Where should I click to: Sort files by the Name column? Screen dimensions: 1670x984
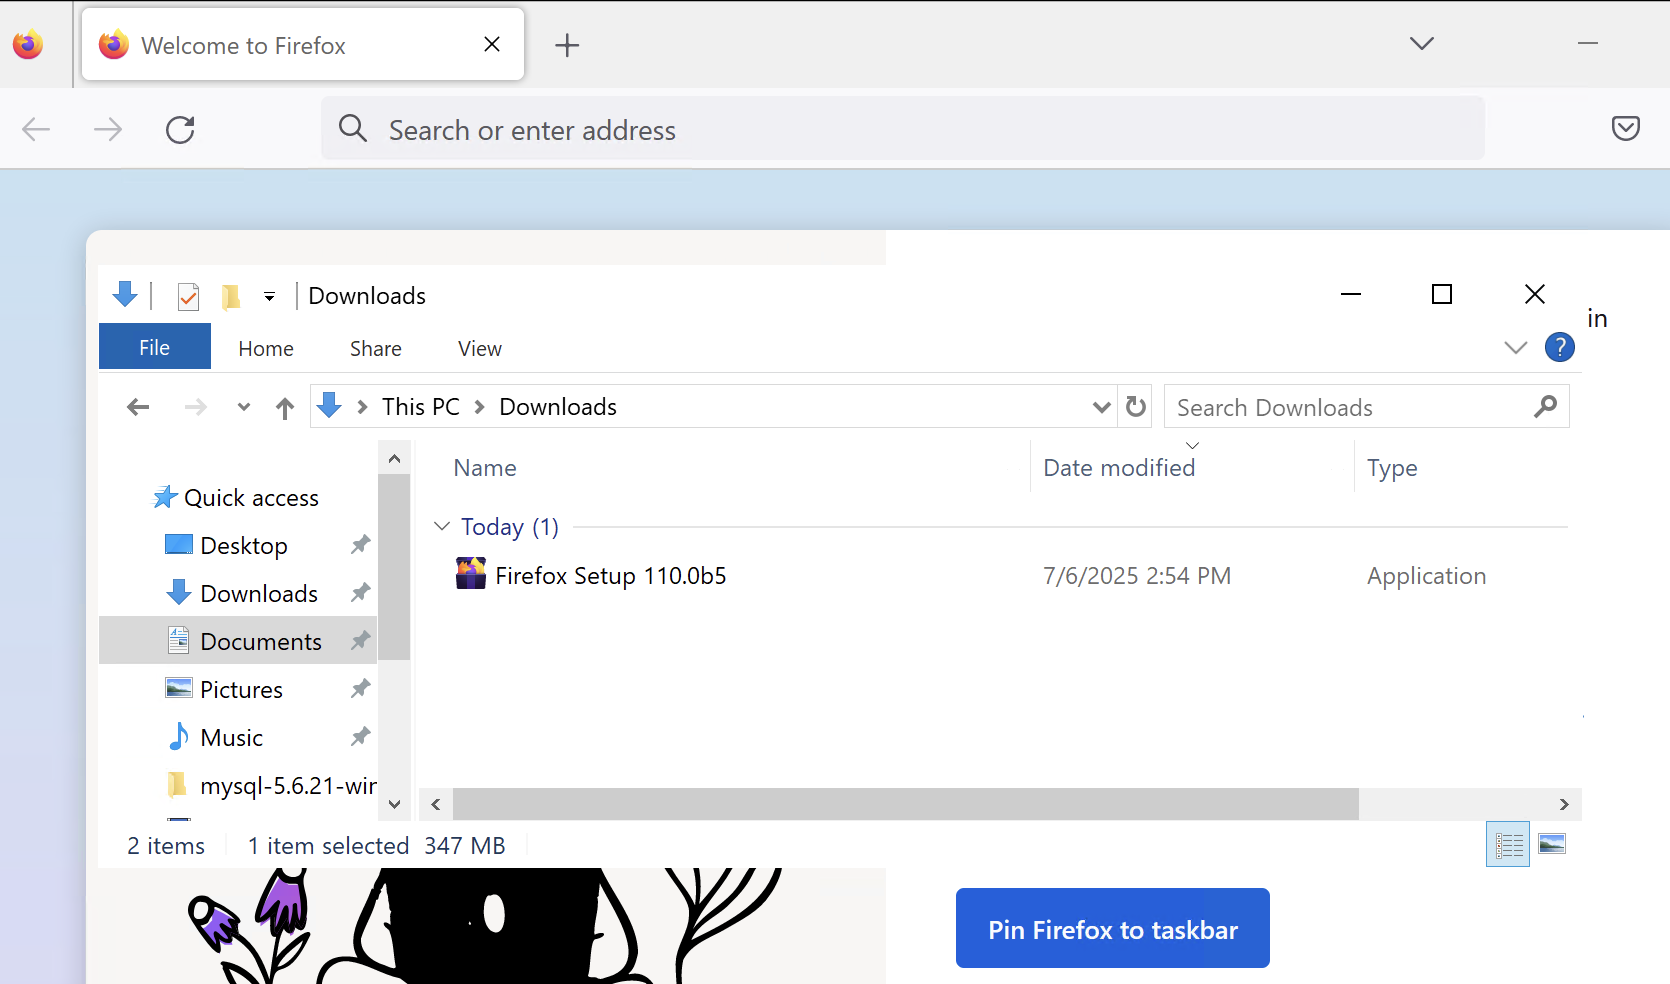pos(485,468)
